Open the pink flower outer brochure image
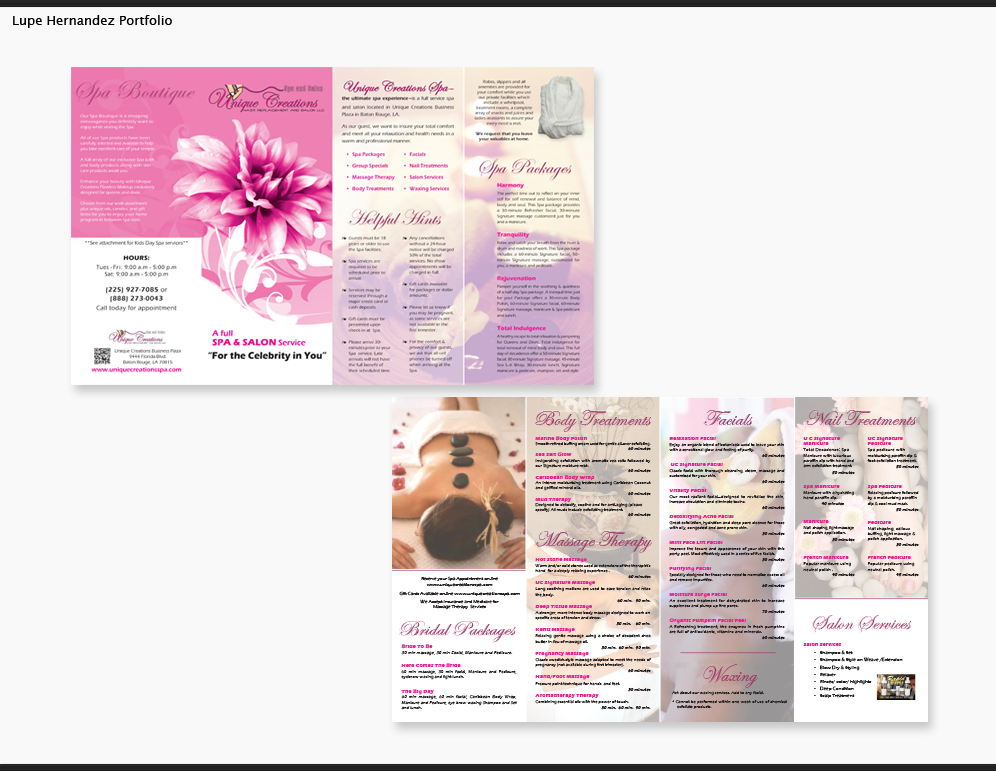Image resolution: width=996 pixels, height=771 pixels. coord(332,225)
